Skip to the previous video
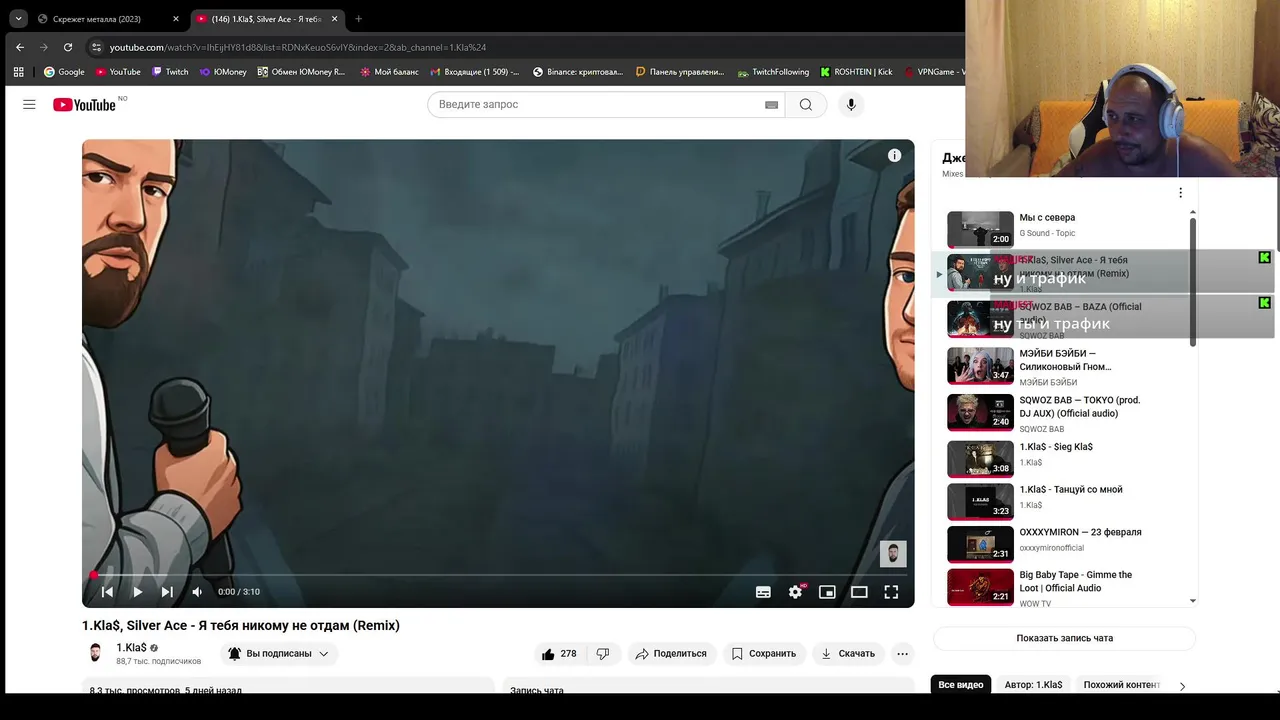 (107, 592)
